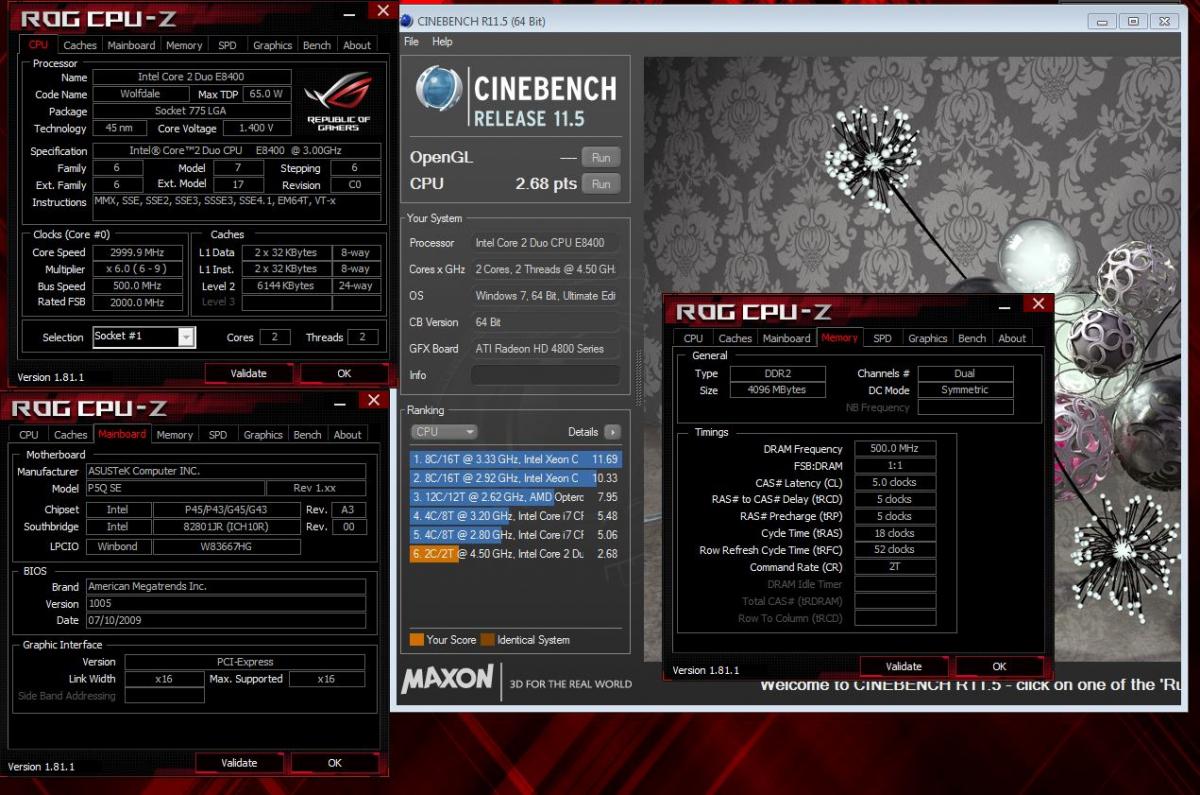Open About tab in top CPU-Z window
This screenshot has height=795, width=1200.
357,45
